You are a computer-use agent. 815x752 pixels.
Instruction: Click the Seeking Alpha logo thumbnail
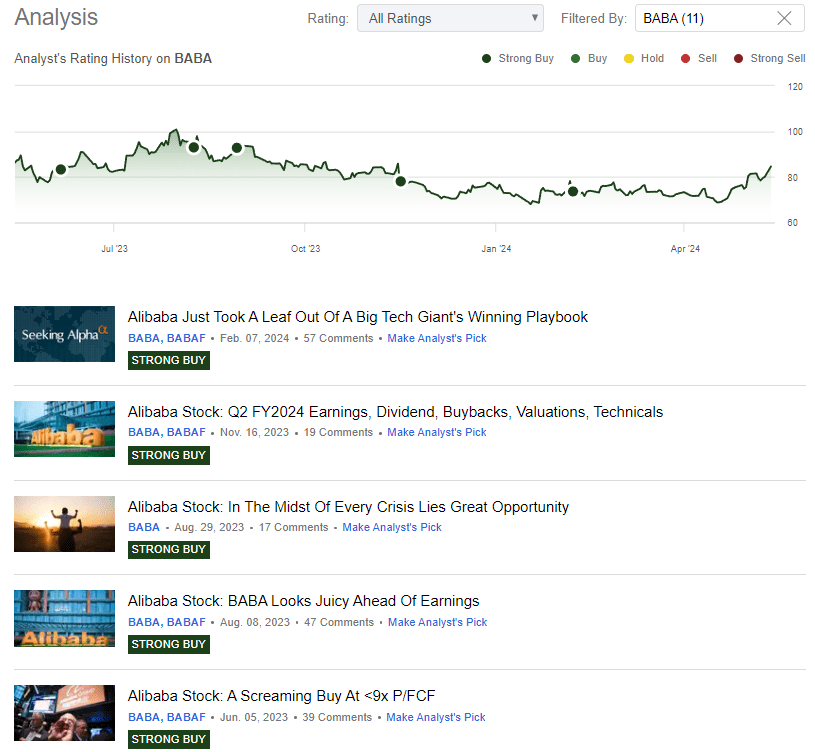pos(64,334)
